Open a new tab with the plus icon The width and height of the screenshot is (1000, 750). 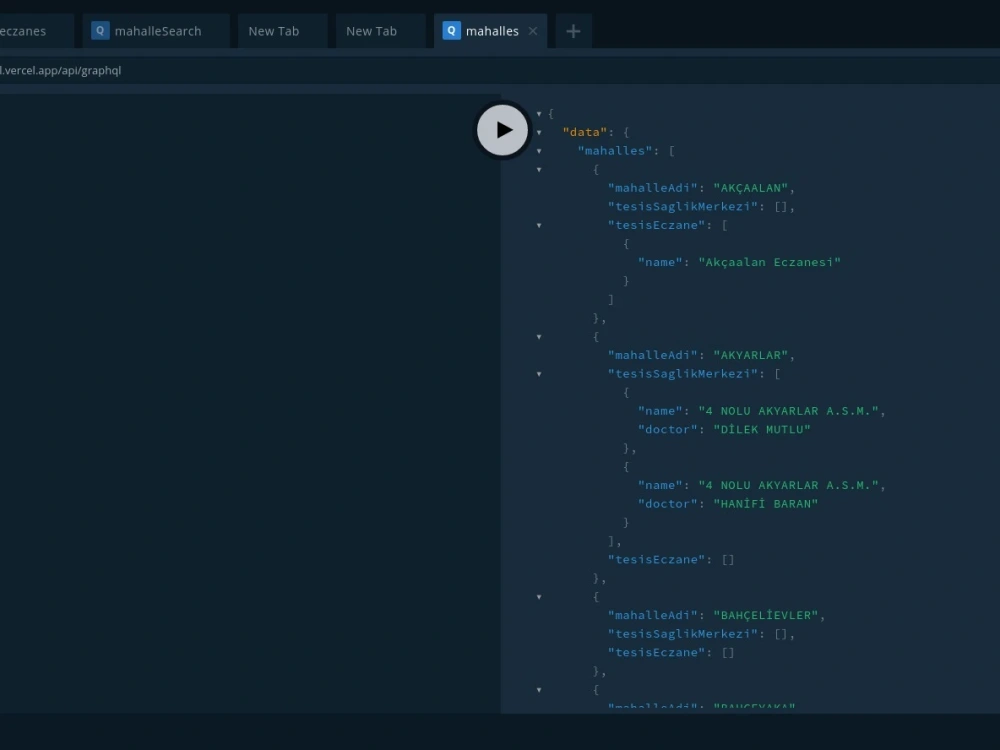[x=573, y=31]
